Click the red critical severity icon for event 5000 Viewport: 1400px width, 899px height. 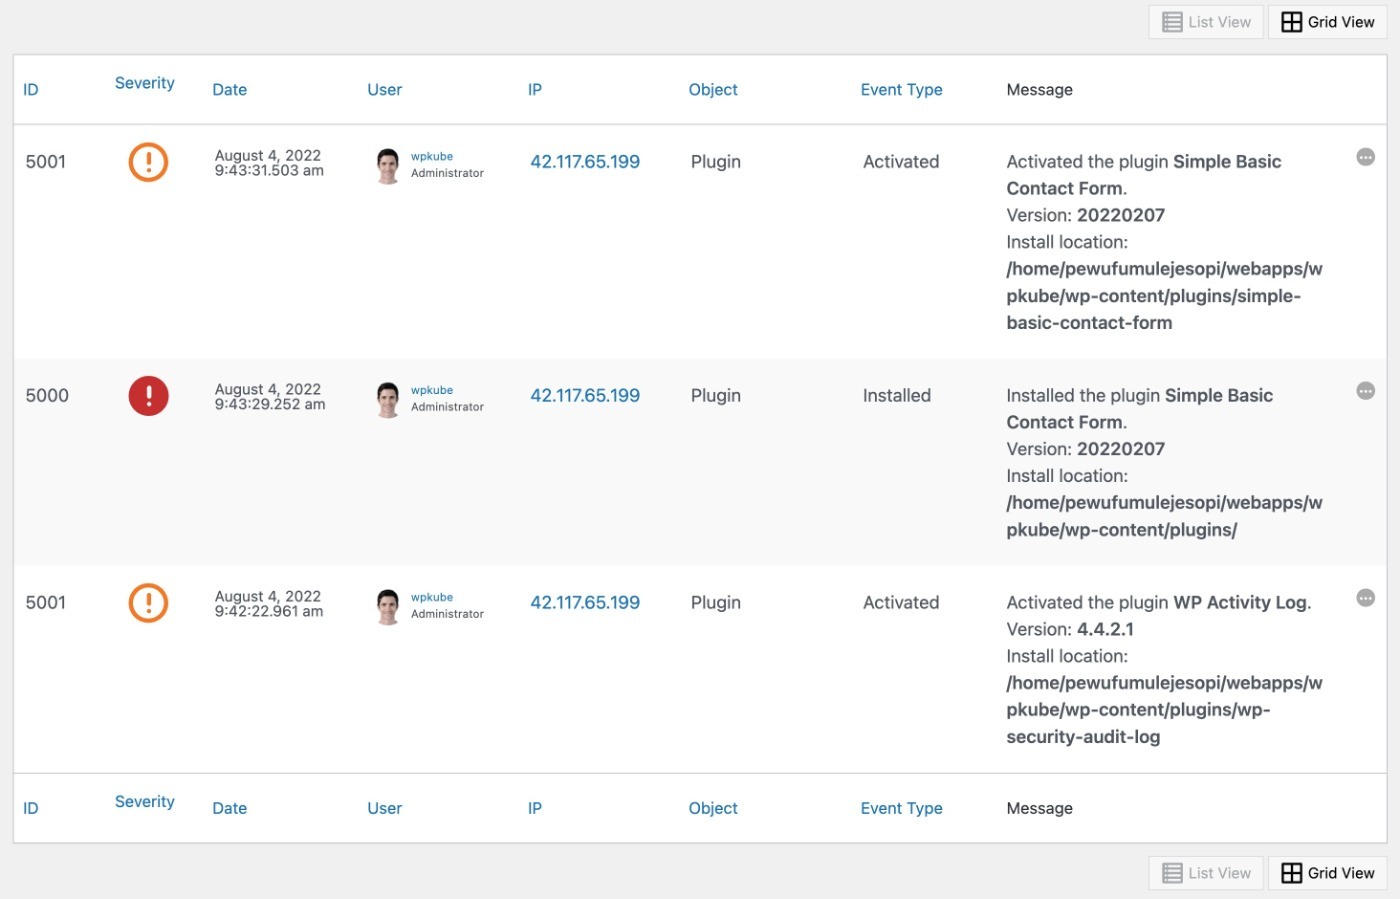tap(148, 396)
